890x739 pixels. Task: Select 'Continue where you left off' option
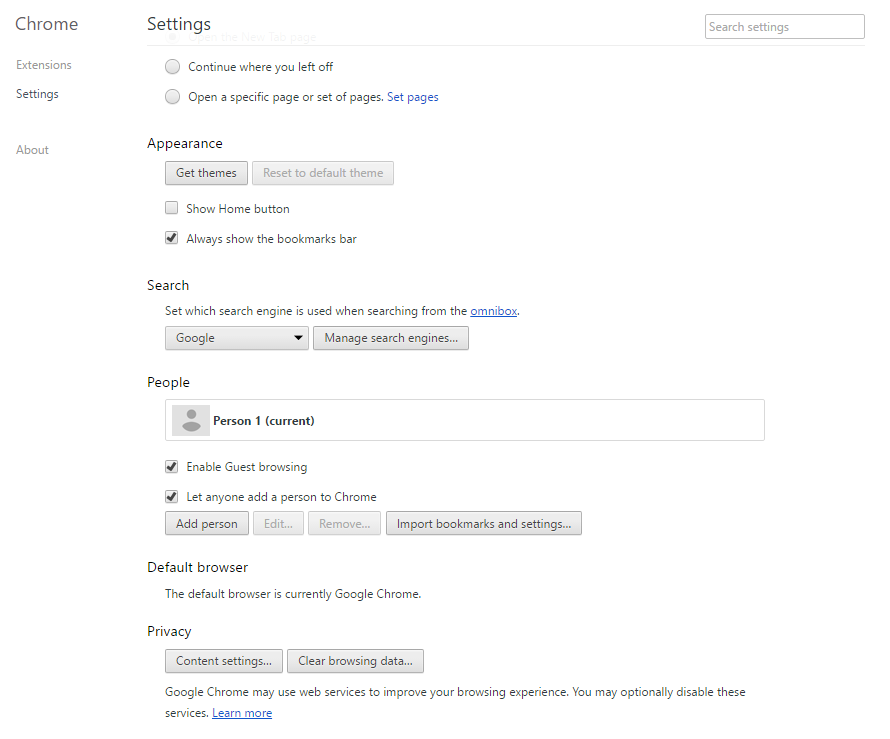pos(173,67)
